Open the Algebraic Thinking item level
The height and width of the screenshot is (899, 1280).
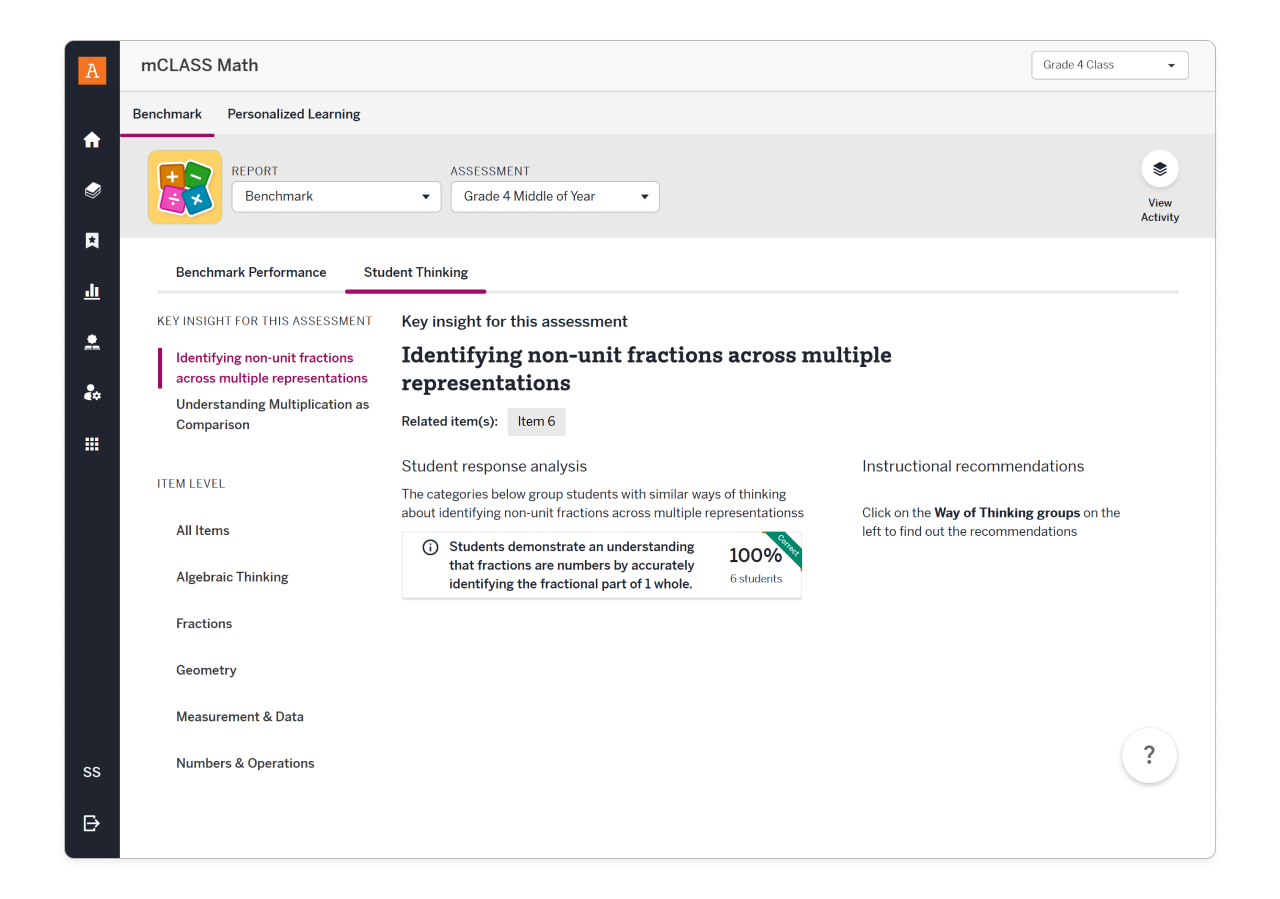[x=232, y=577]
